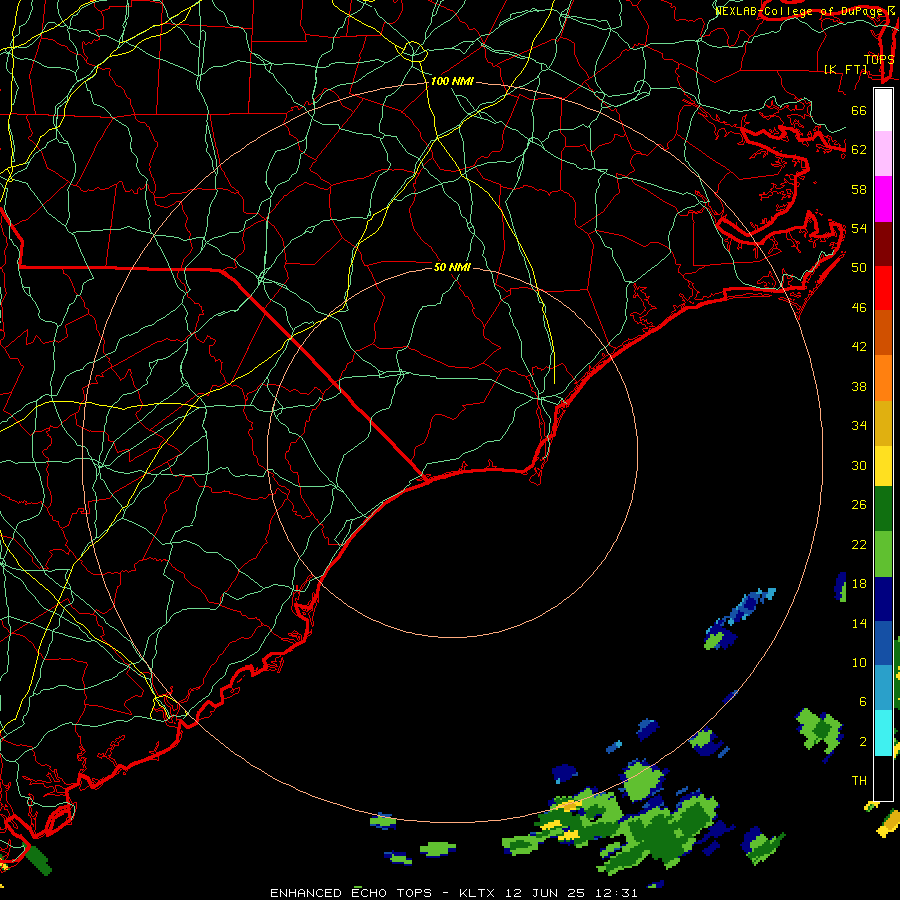Select the dark red (maroon) legend swatch
The image size is (900, 900).
pyautogui.click(x=883, y=243)
